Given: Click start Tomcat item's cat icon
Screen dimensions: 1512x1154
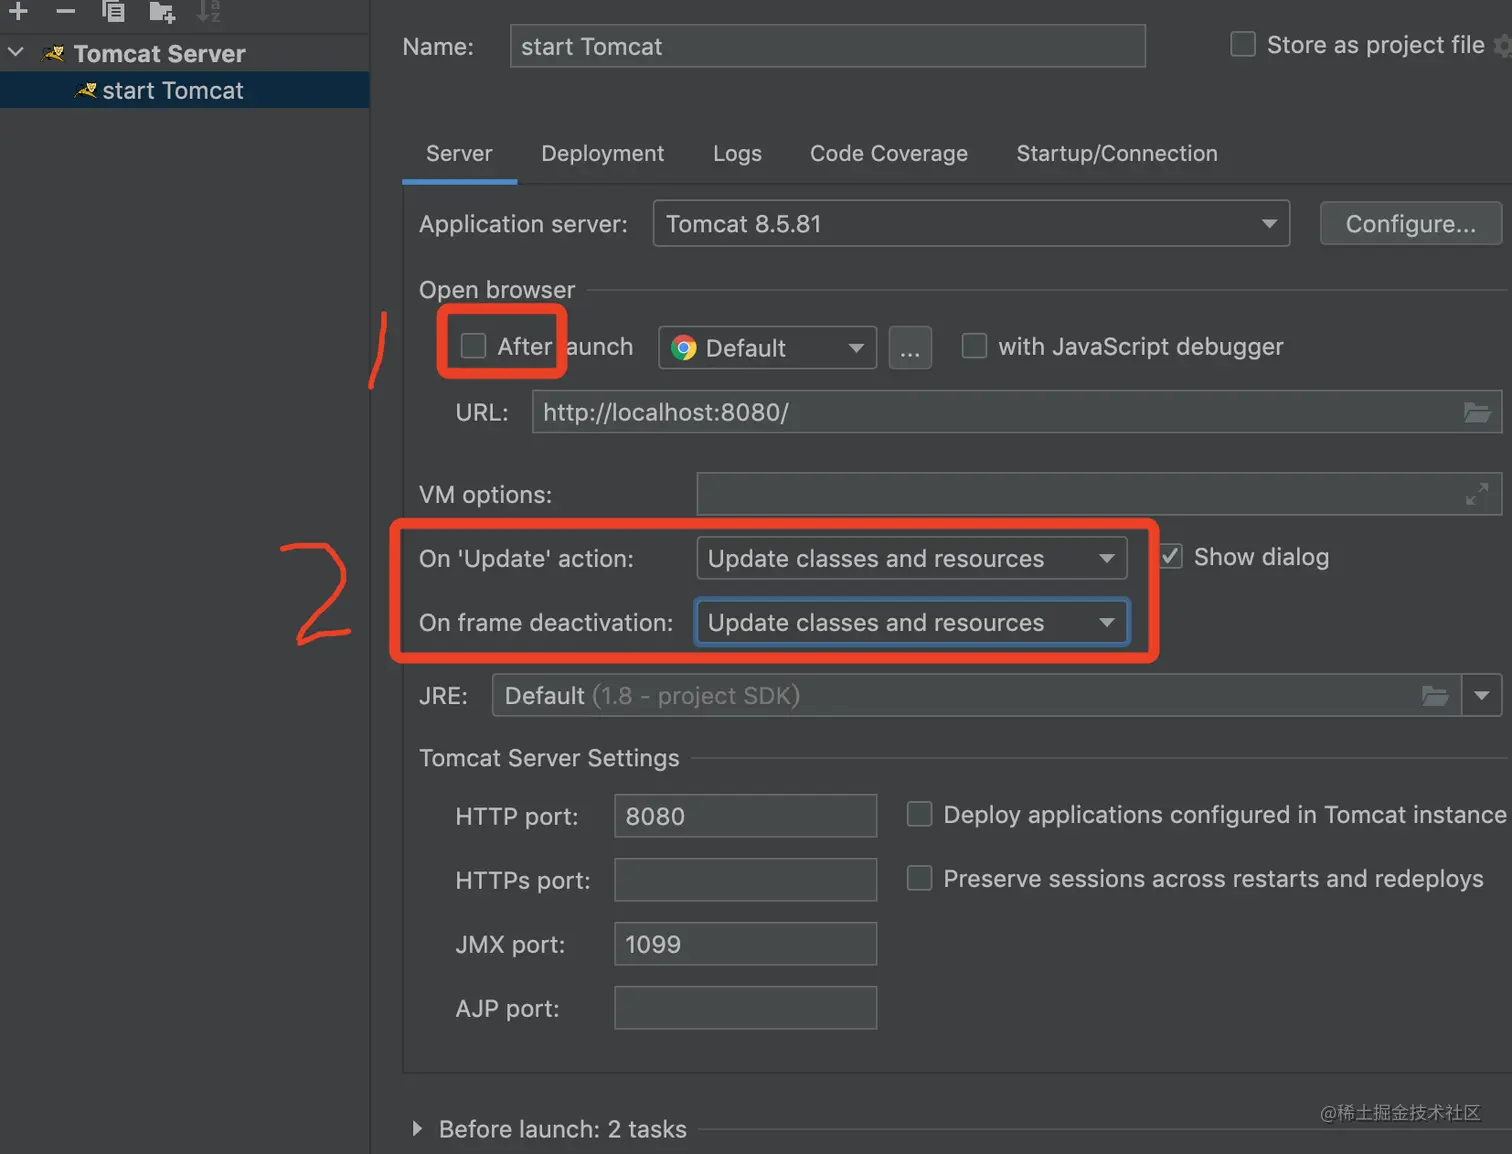Looking at the screenshot, I should (86, 91).
